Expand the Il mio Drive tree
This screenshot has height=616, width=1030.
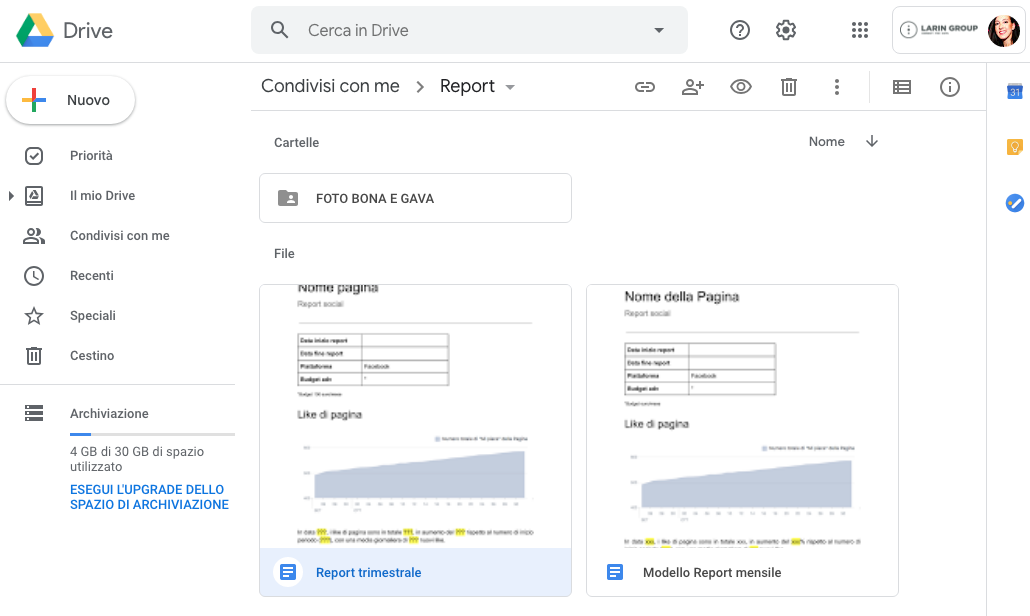point(11,196)
